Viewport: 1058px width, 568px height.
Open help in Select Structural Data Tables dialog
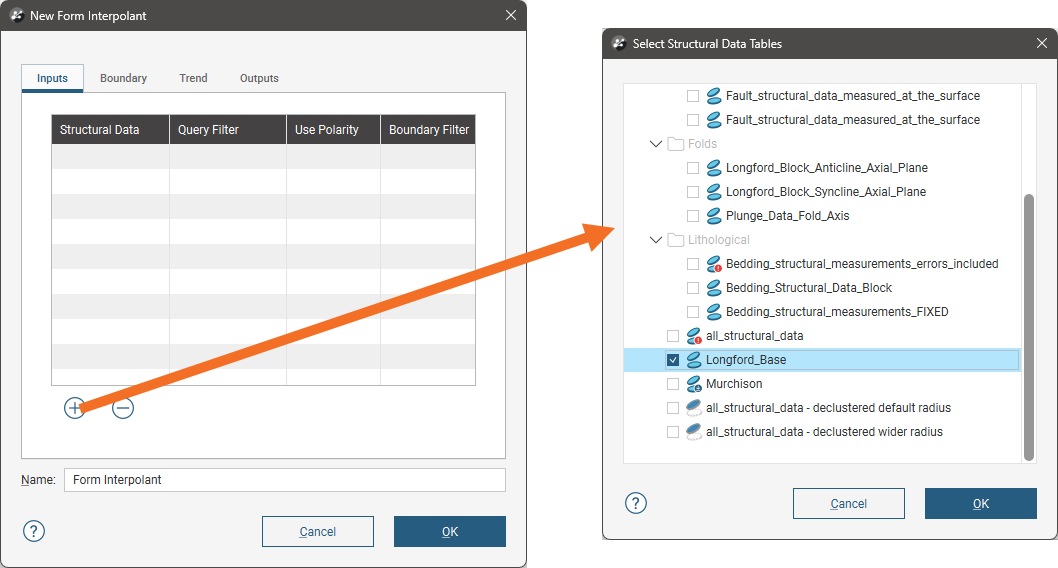636,503
